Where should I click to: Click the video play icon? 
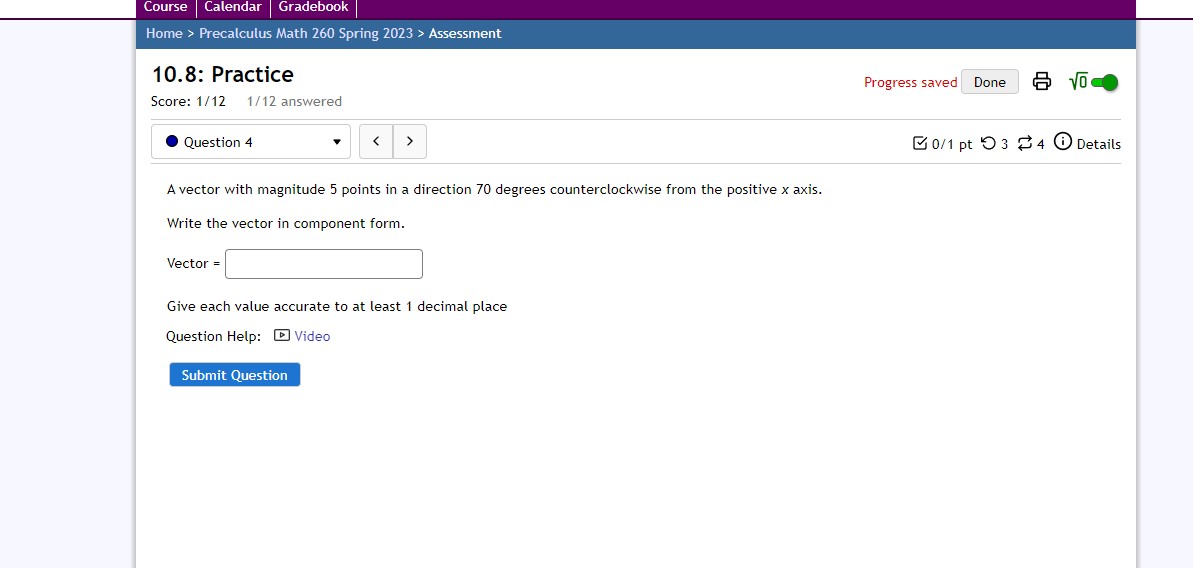coord(282,335)
